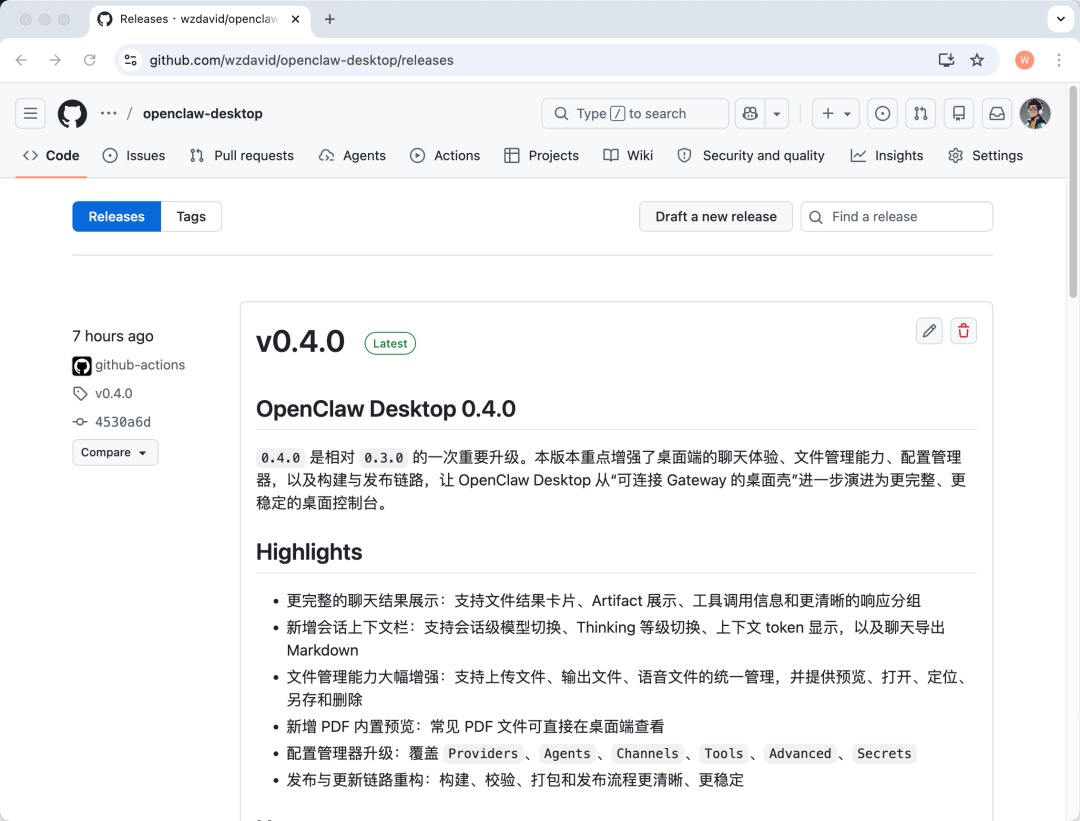Open the v0.4.0 release title link

coord(300,342)
